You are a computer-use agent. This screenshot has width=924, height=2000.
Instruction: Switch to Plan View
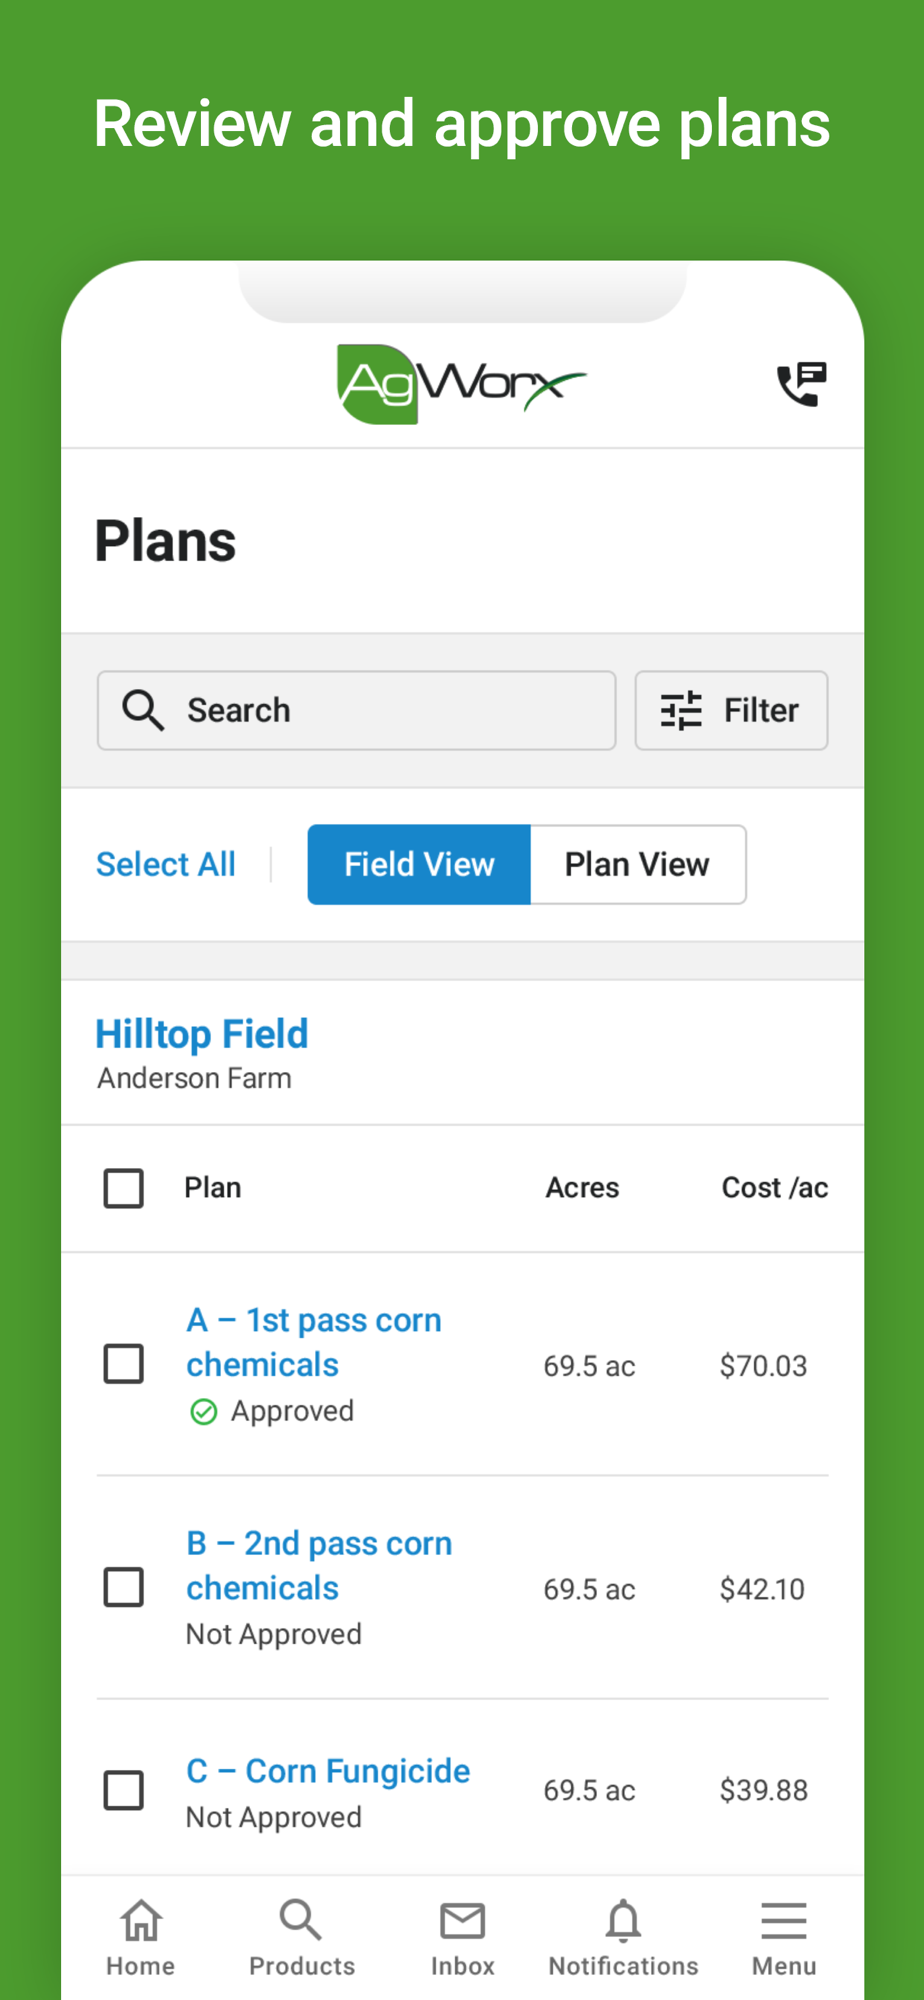(637, 864)
